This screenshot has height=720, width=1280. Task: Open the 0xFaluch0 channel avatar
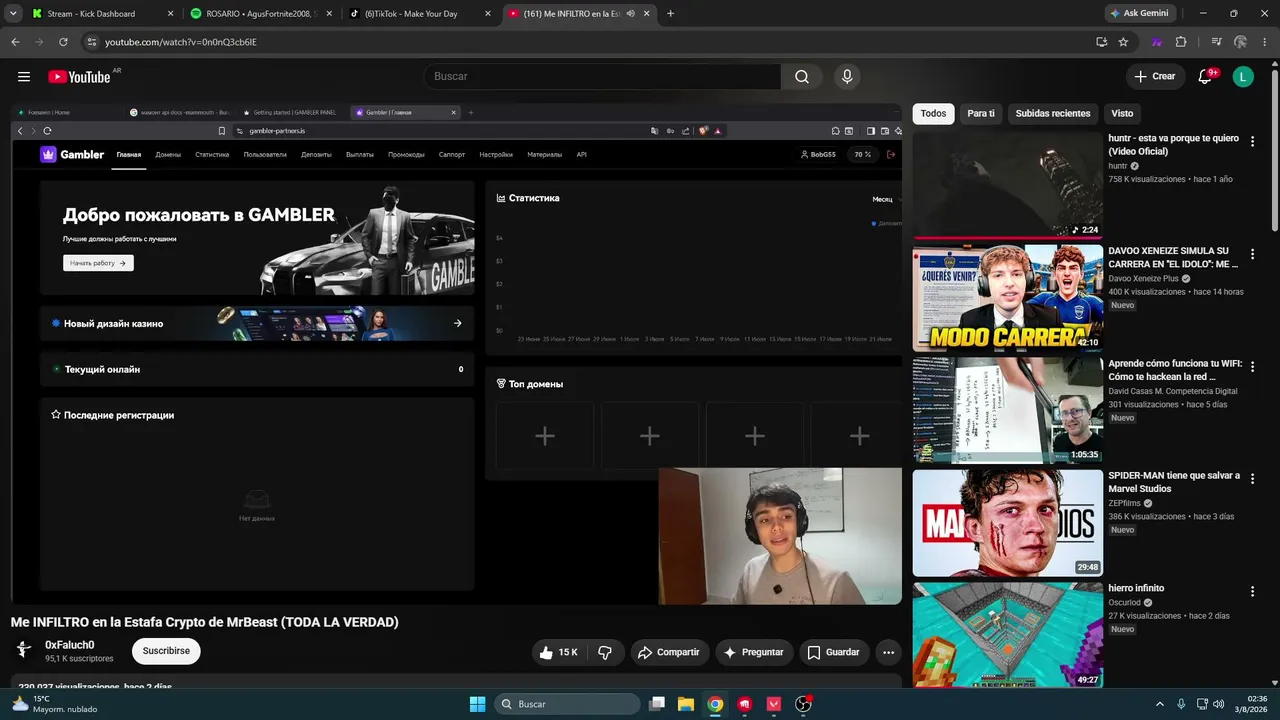(x=24, y=650)
